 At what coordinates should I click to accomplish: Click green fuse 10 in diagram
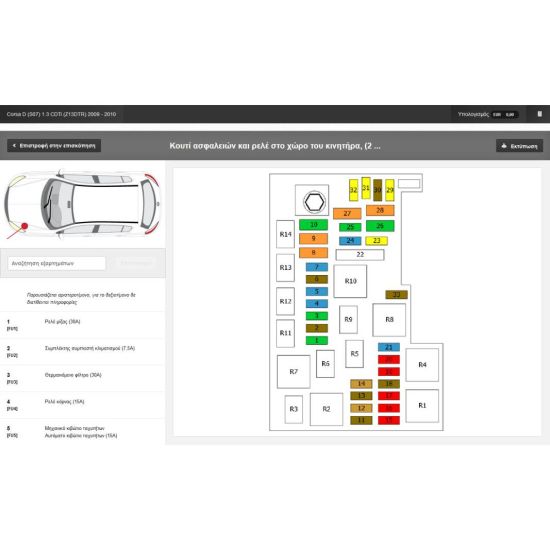[313, 224]
